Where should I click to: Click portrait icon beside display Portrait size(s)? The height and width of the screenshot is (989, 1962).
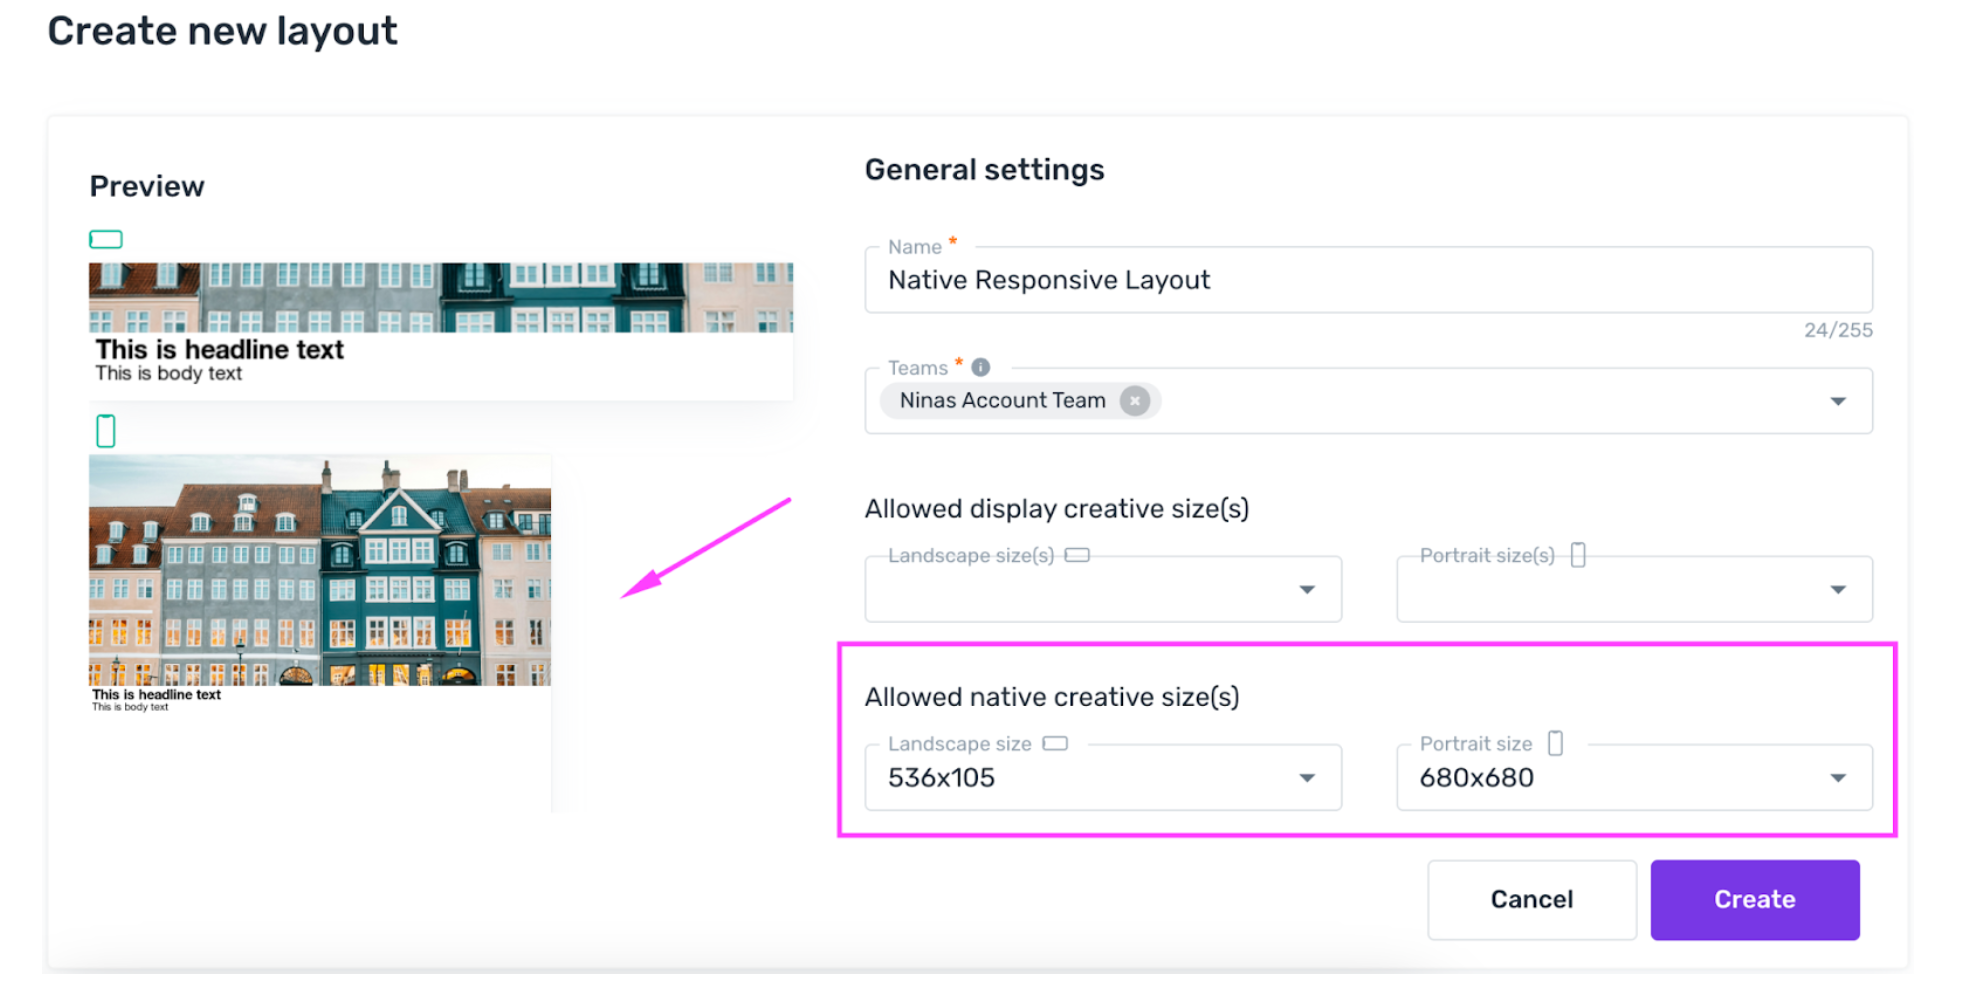(1578, 555)
